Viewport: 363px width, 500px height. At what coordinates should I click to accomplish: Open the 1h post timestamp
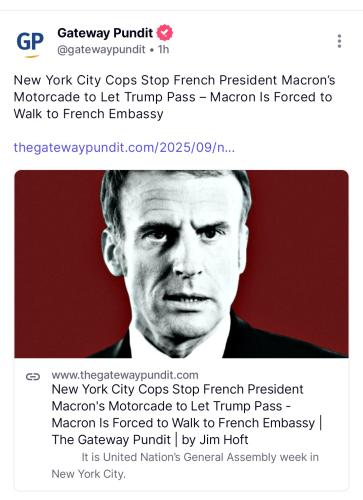click(x=164, y=49)
